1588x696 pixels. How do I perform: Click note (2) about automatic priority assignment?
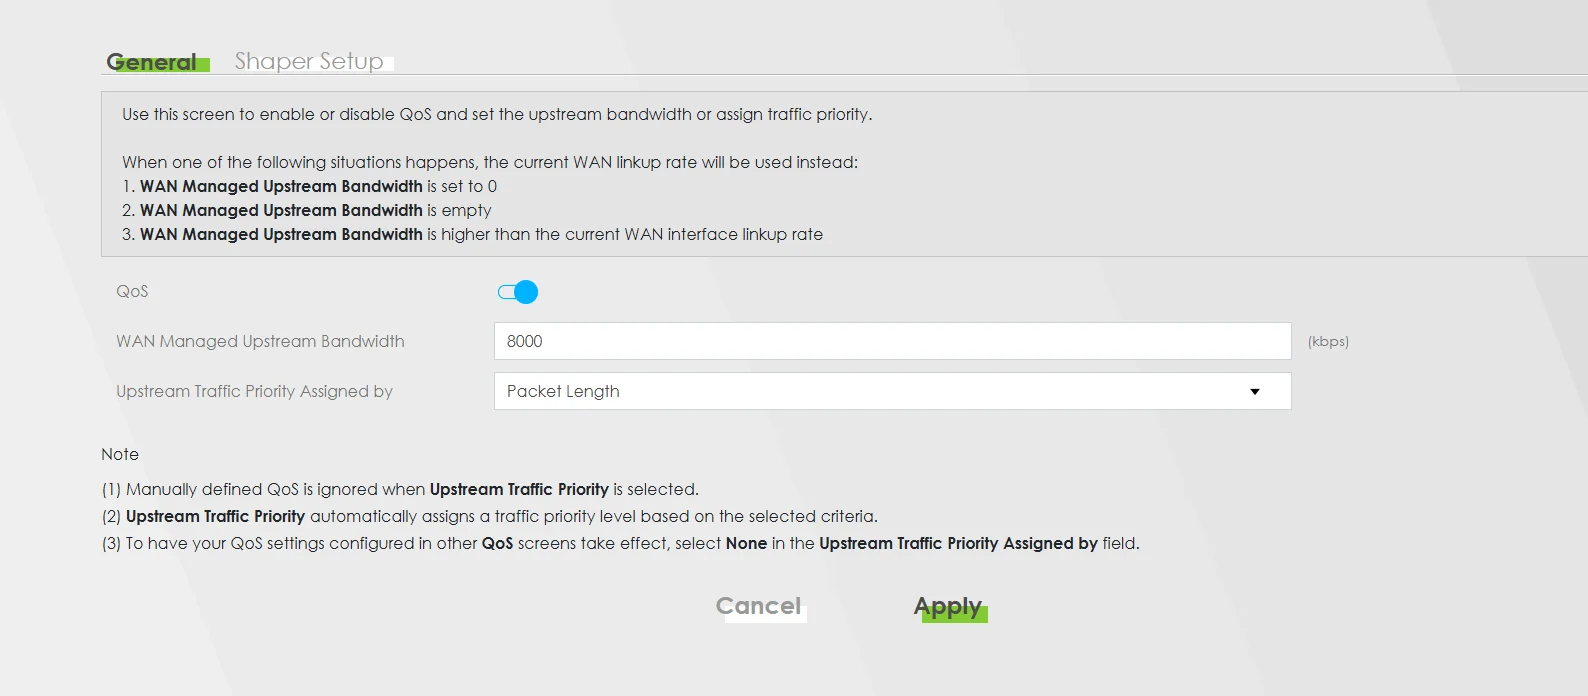pyautogui.click(x=489, y=517)
